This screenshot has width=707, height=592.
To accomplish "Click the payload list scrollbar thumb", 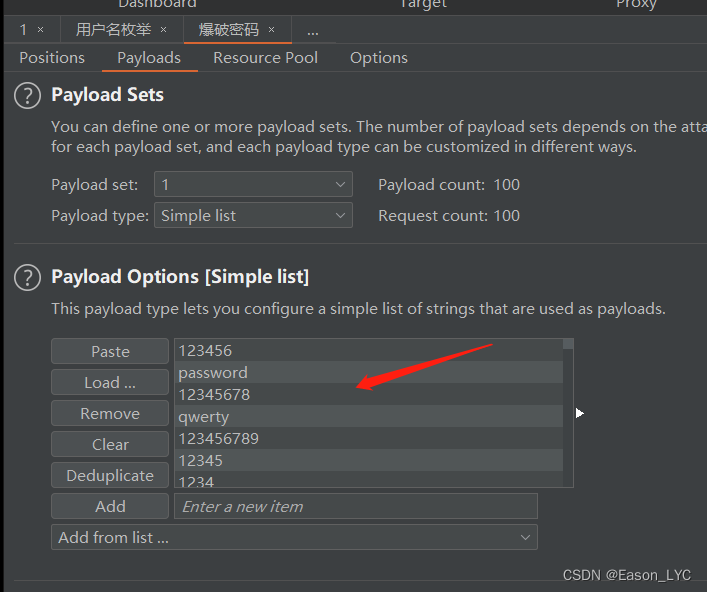I will point(568,344).
